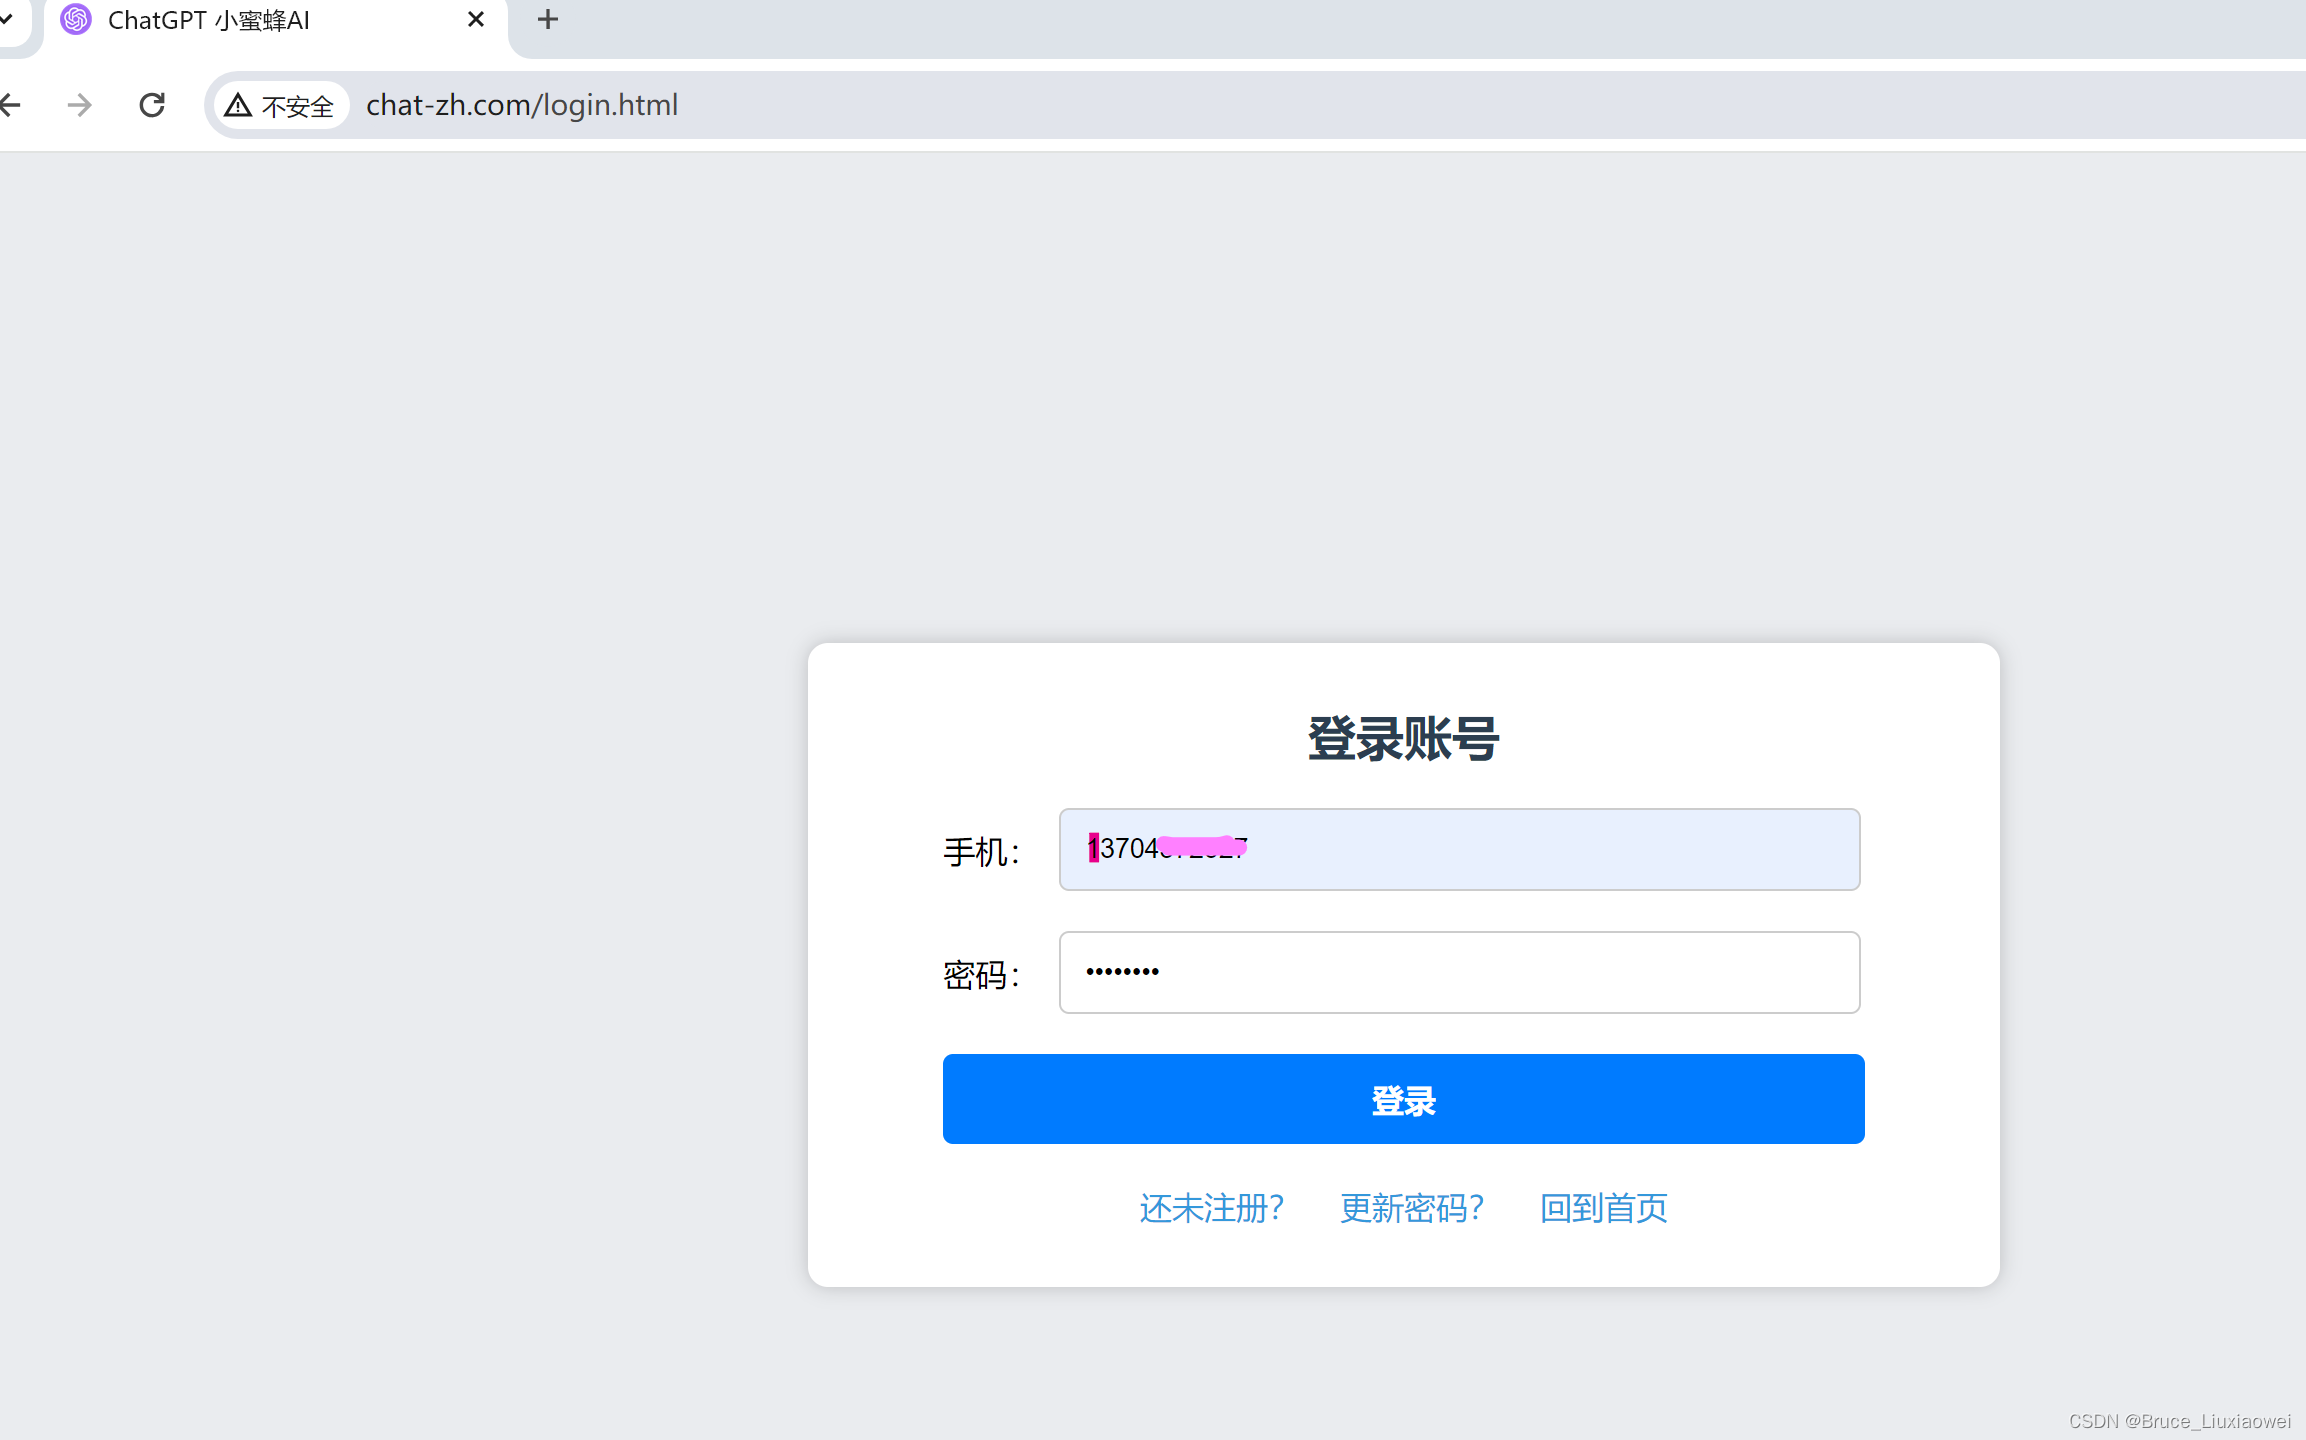Click the 密码: label
Viewport: 2306px width, 1440px height.
point(982,975)
